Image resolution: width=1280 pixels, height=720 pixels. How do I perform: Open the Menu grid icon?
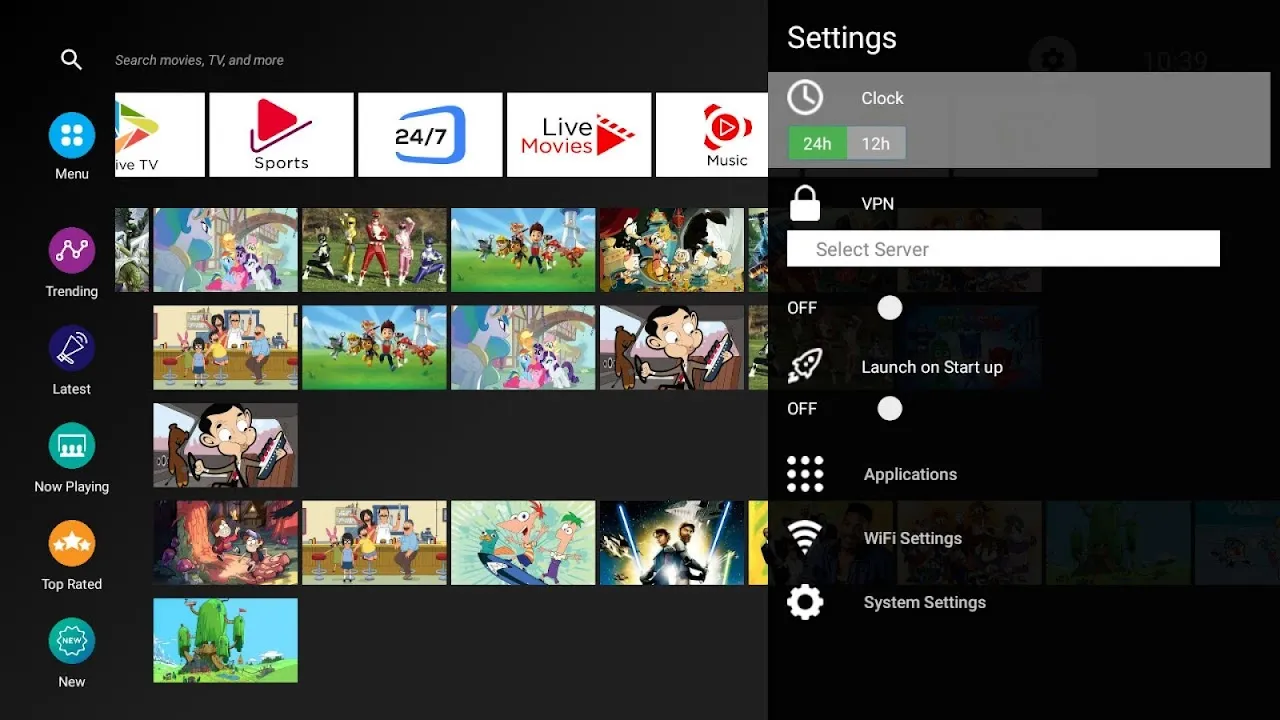[72, 136]
